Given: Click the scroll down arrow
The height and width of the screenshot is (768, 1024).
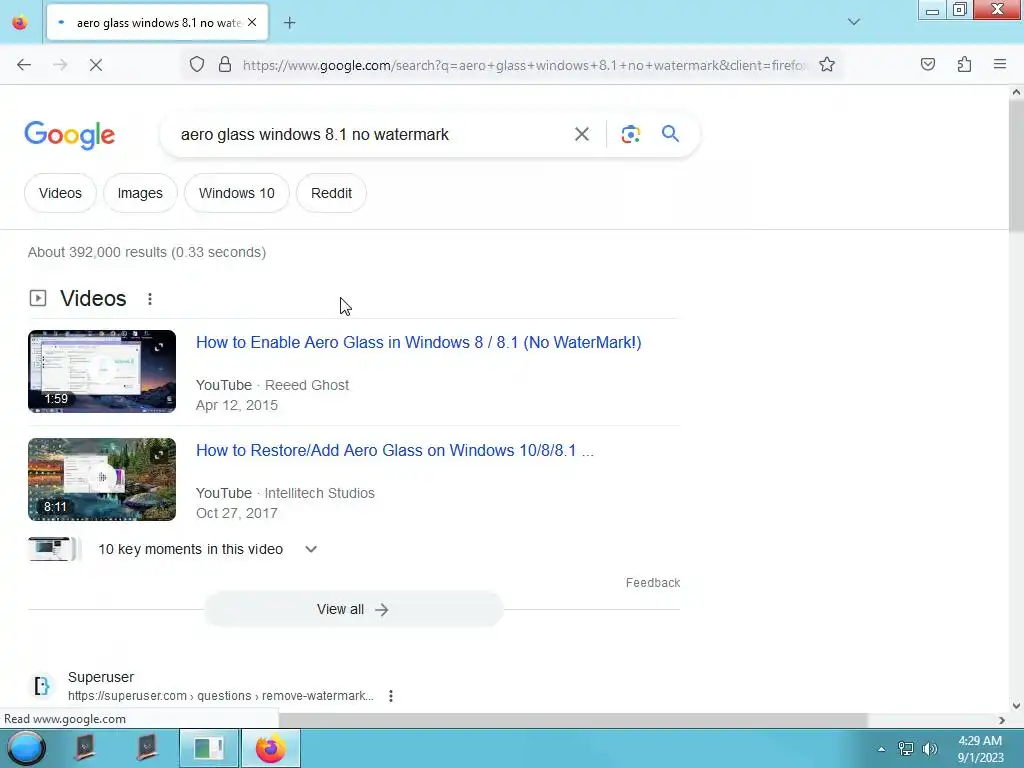Looking at the screenshot, I should tap(1016, 705).
